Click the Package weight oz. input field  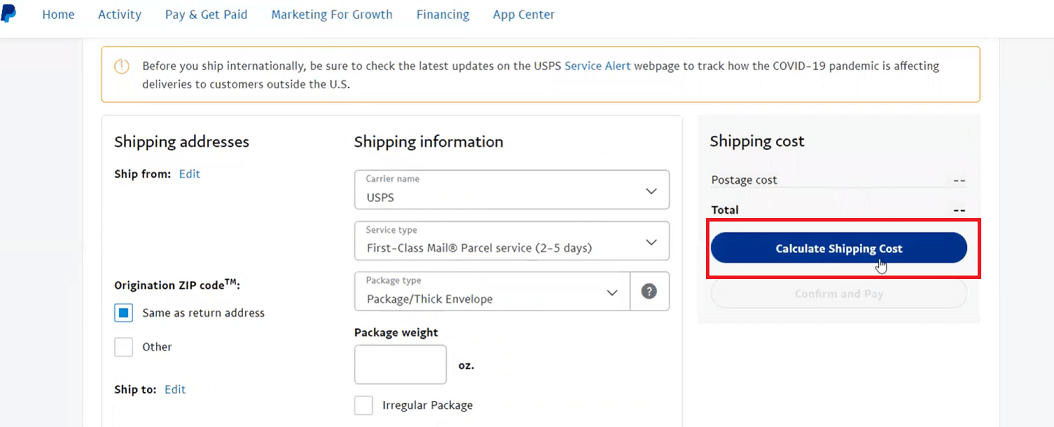(401, 364)
